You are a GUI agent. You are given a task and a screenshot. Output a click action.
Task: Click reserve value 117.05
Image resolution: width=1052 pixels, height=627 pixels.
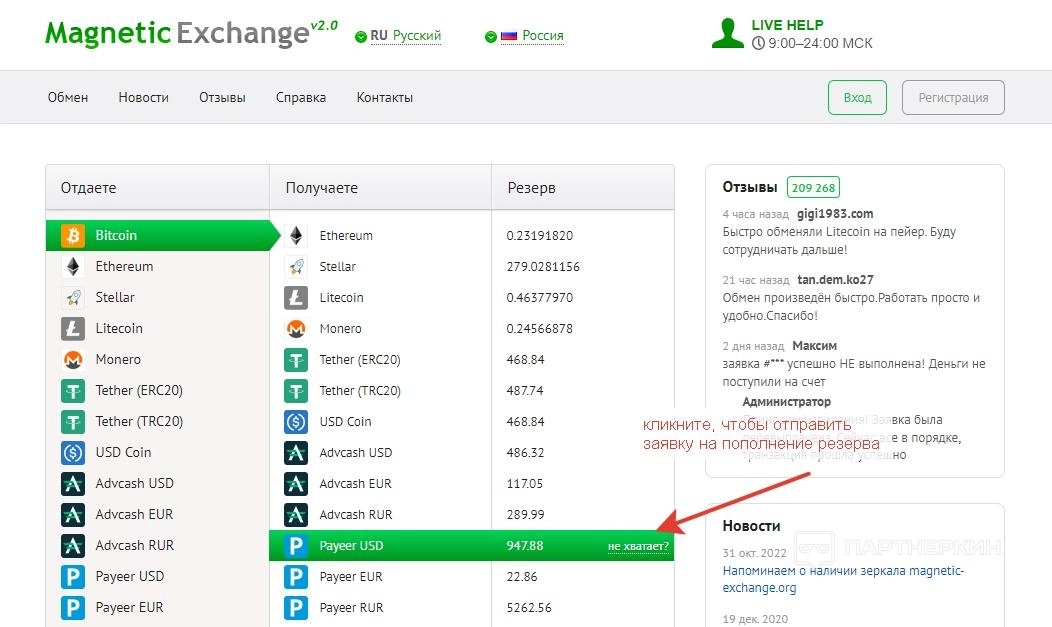[x=525, y=483]
